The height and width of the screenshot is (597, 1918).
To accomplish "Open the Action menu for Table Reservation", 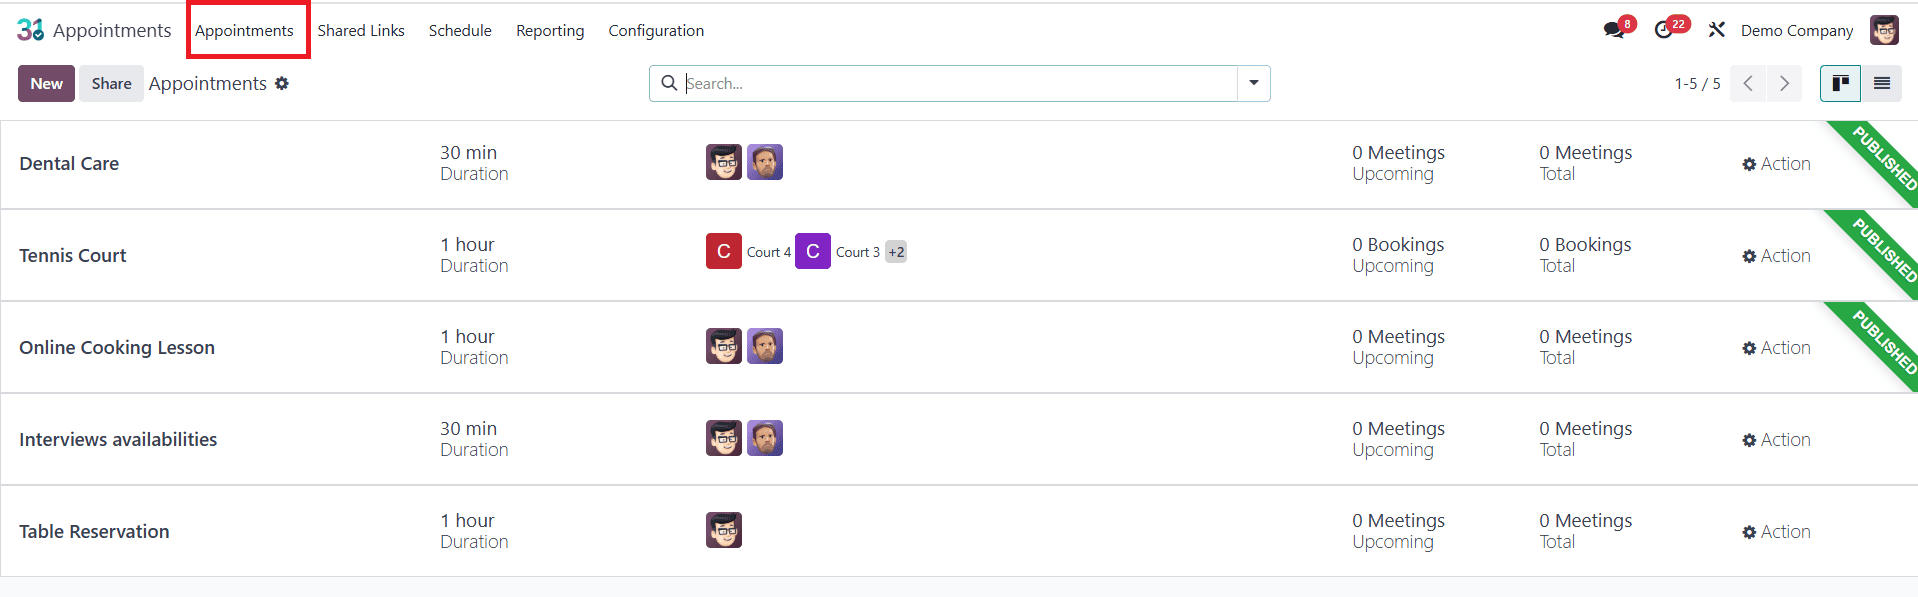I will click(1776, 532).
